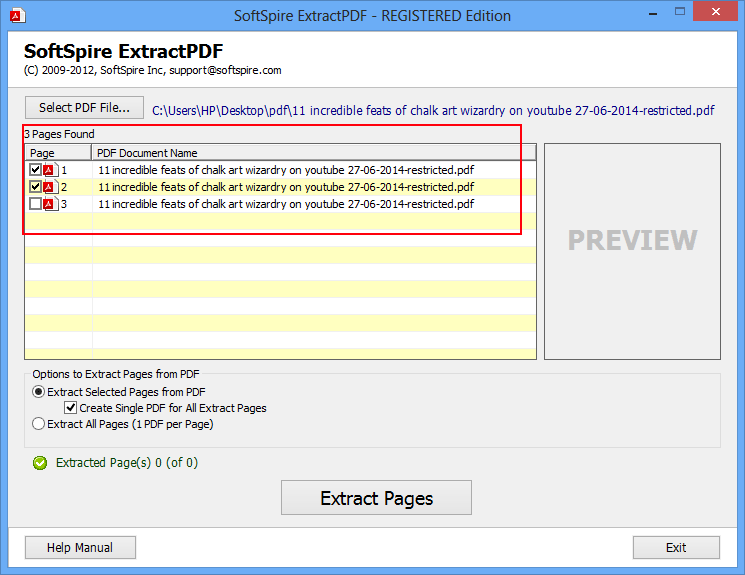Click the Page column header
Viewport: 745px width, 575px height.
pyautogui.click(x=58, y=153)
